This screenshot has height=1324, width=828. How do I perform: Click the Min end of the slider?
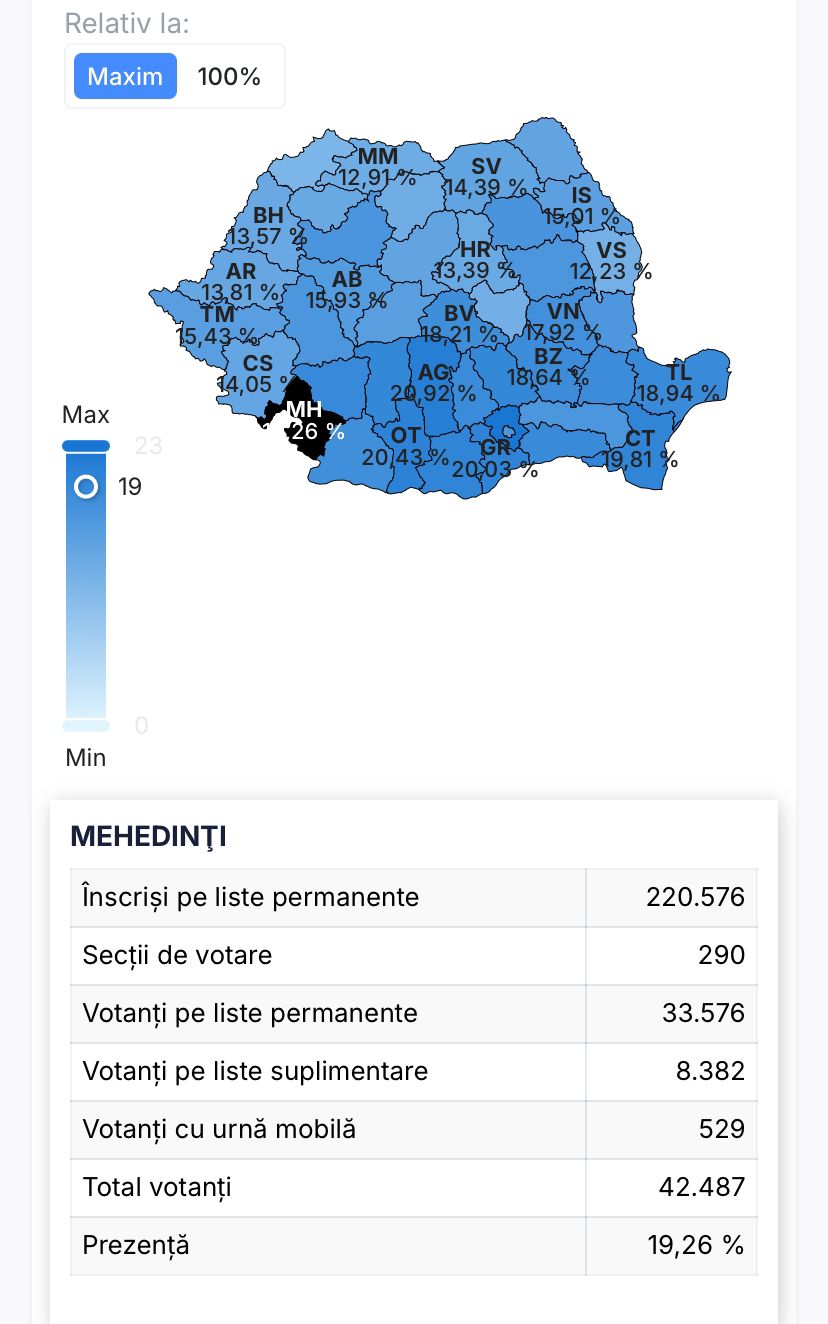pos(86,726)
